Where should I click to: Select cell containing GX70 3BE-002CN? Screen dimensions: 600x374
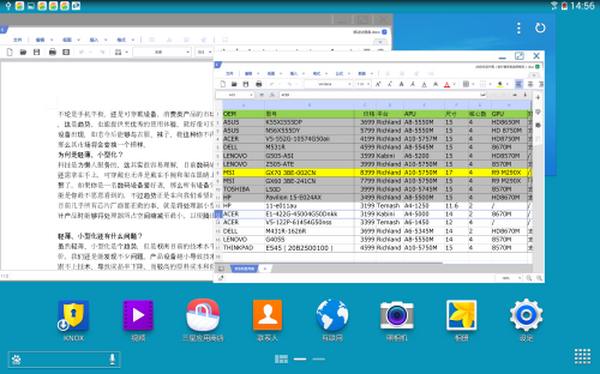tap(309, 173)
